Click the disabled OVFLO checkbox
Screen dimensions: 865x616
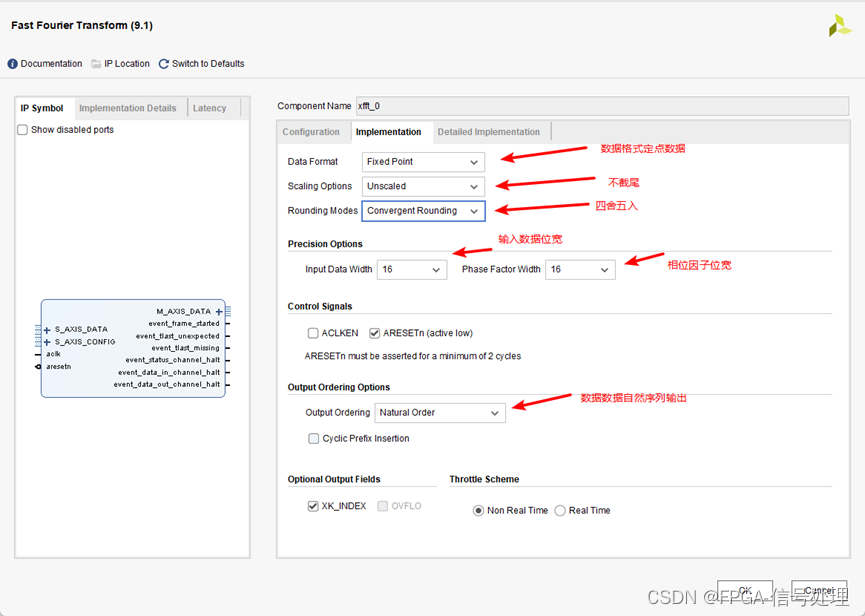[x=383, y=506]
